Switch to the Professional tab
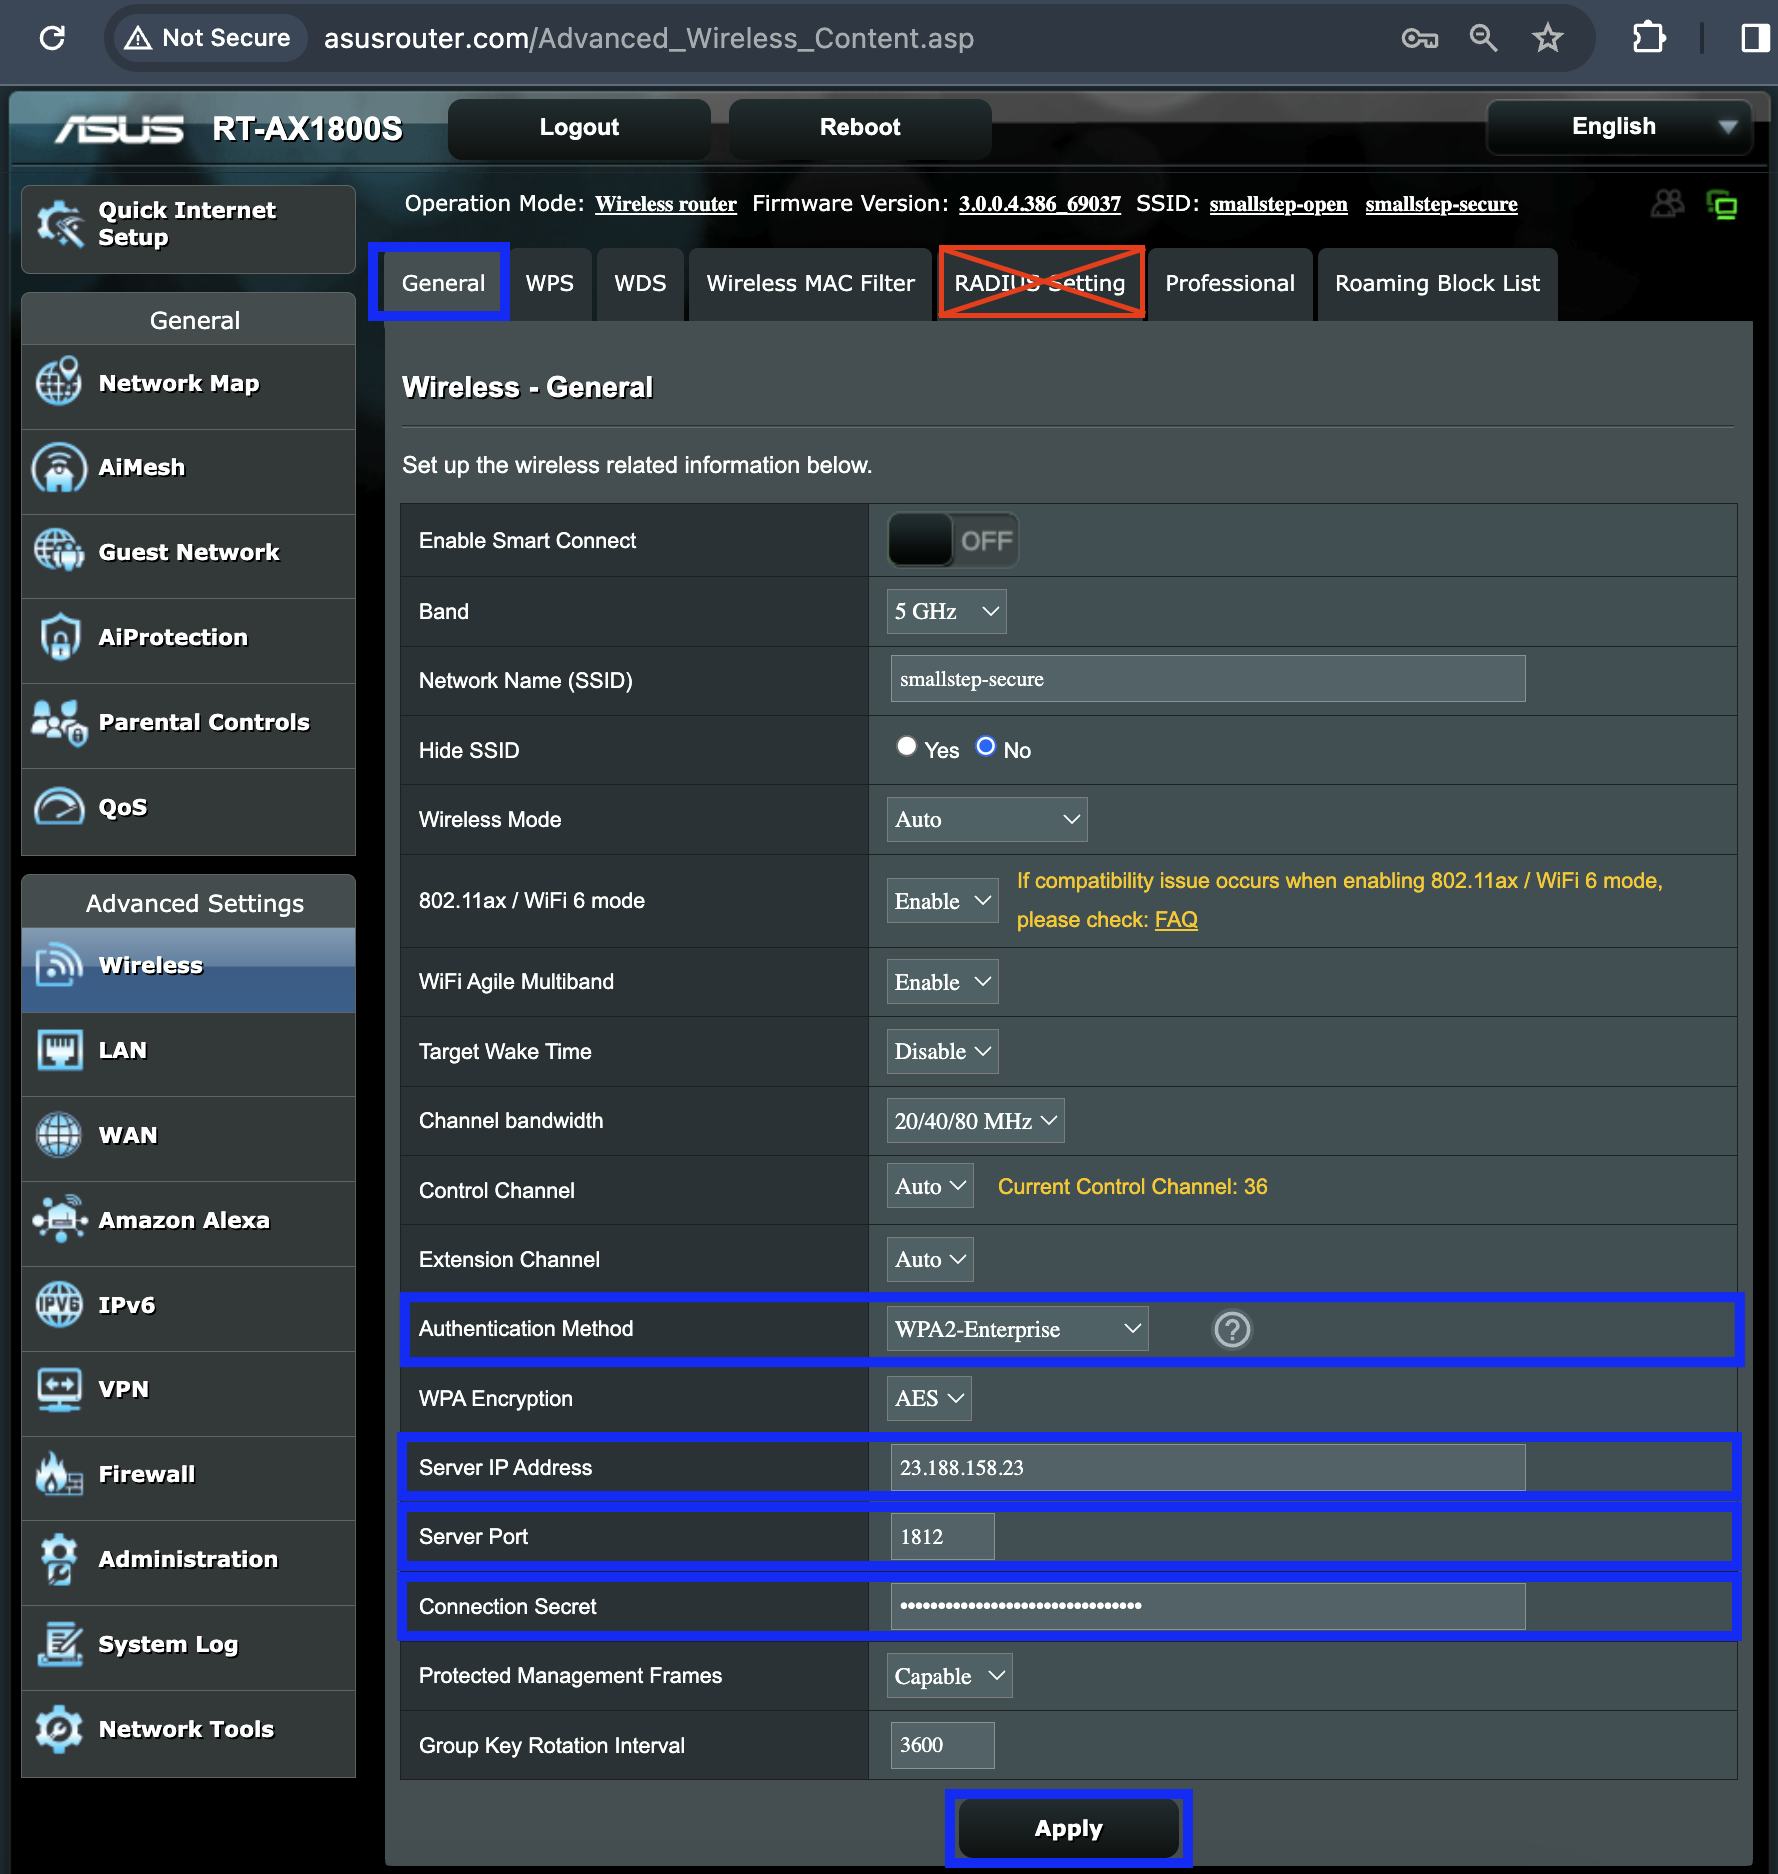 coord(1229,284)
